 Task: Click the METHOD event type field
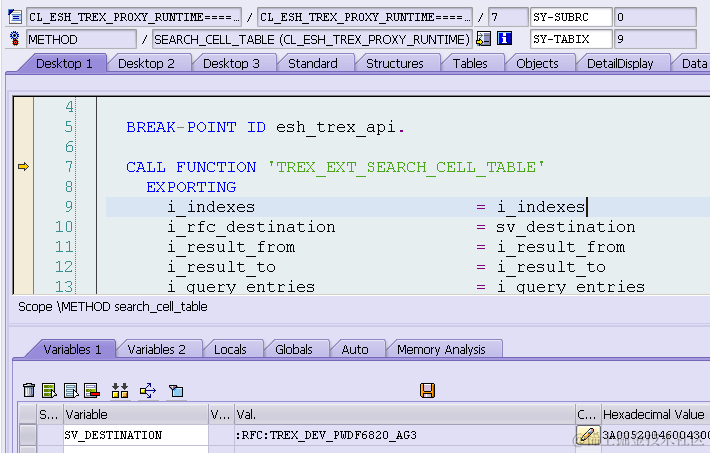pyautogui.click(x=82, y=39)
